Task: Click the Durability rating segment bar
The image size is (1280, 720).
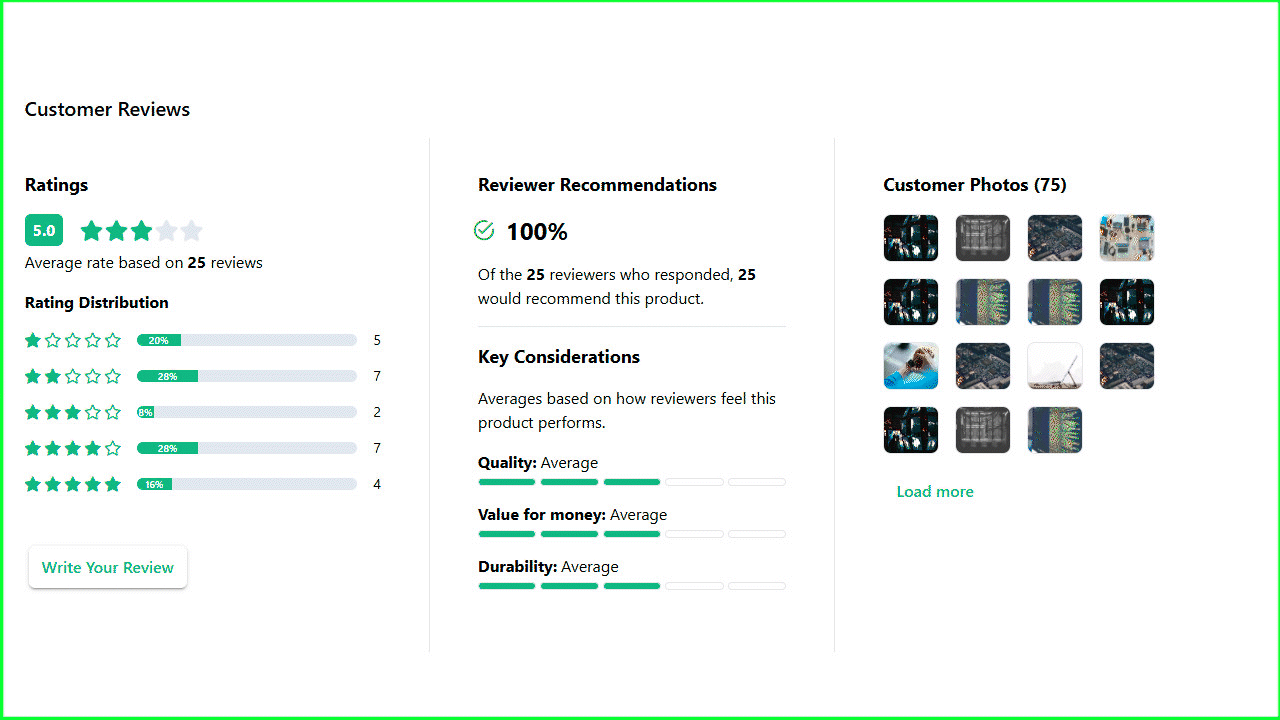Action: [632, 586]
